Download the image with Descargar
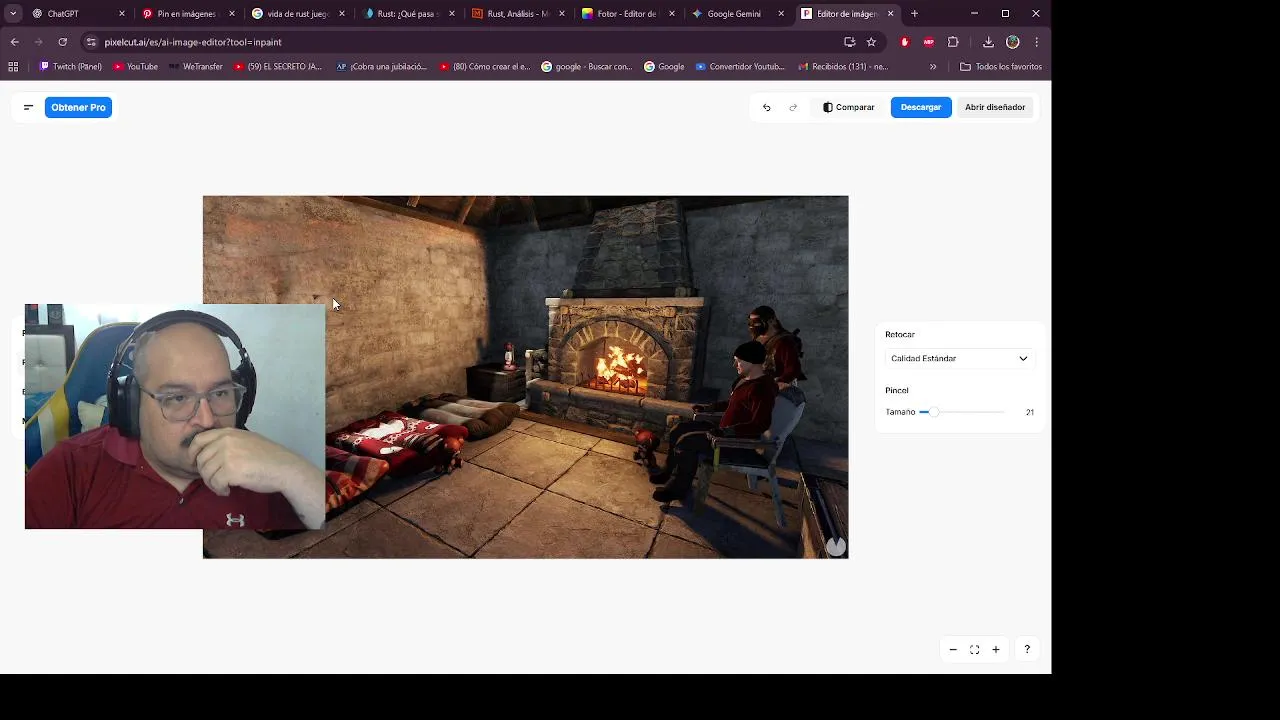Viewport: 1280px width, 720px height. [921, 107]
